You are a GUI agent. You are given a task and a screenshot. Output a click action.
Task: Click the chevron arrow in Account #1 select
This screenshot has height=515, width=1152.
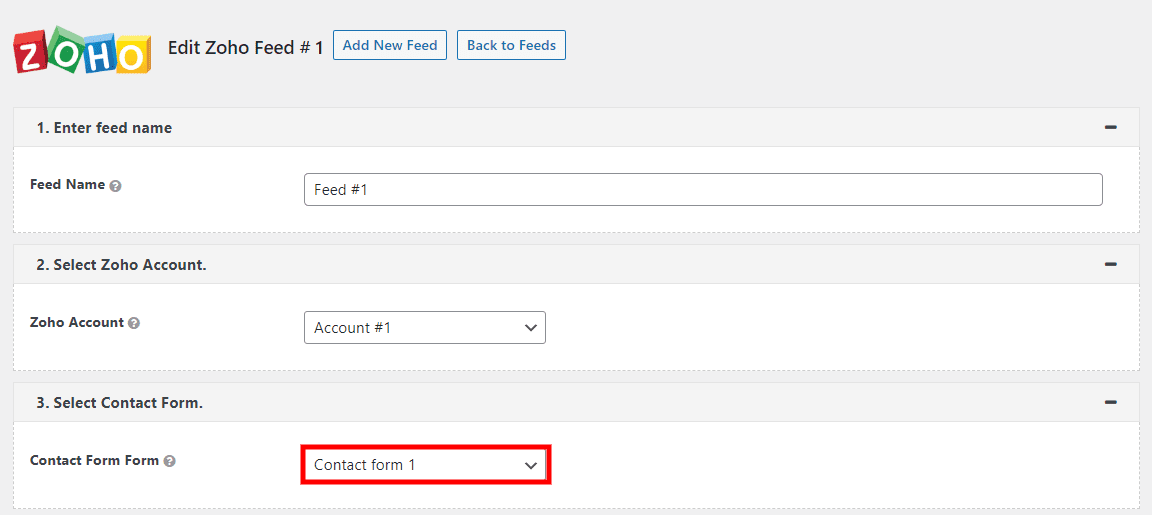coord(530,328)
